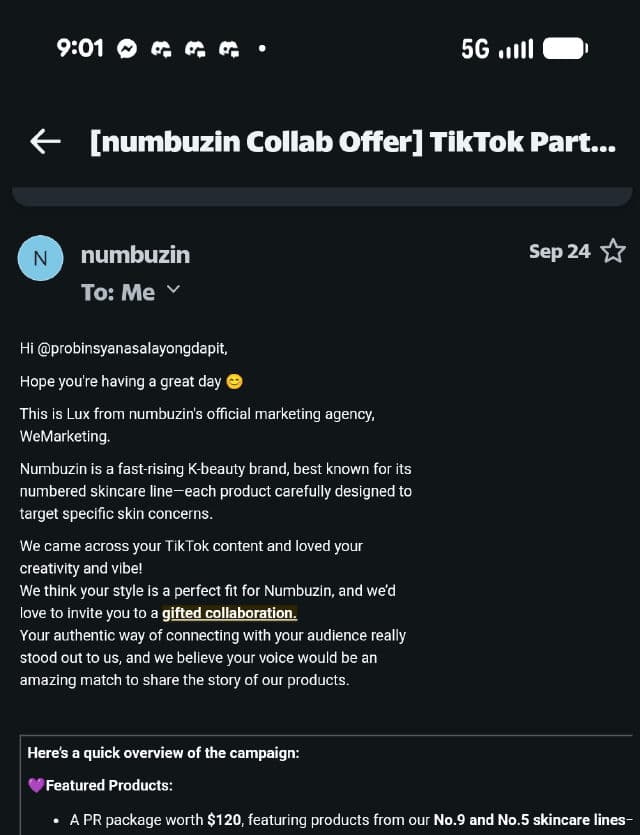The height and width of the screenshot is (835, 640).
Task: Tap the Sep 24 date label
Action: 559,251
